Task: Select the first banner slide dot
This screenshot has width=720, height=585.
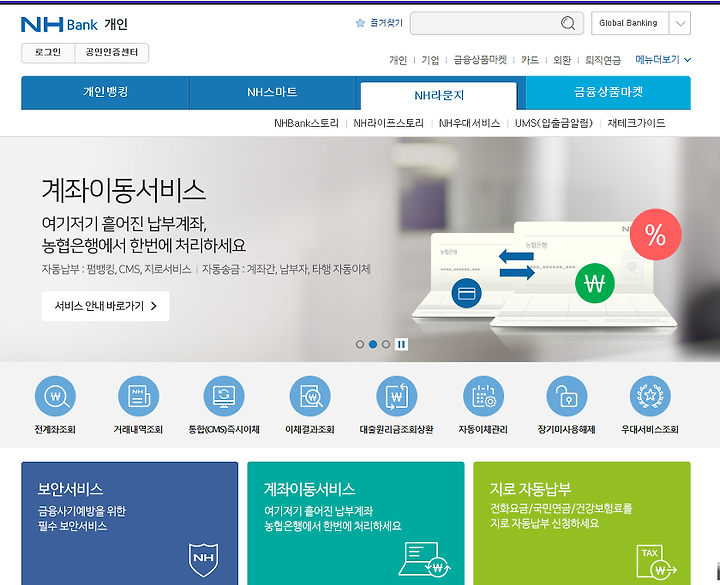Action: click(360, 344)
